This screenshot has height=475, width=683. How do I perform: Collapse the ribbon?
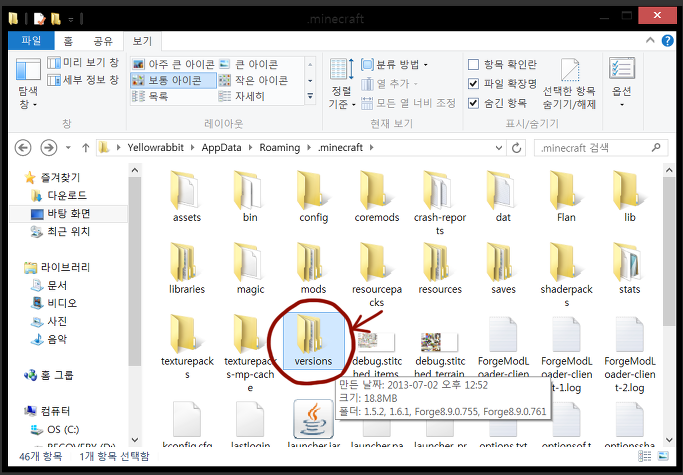650,40
